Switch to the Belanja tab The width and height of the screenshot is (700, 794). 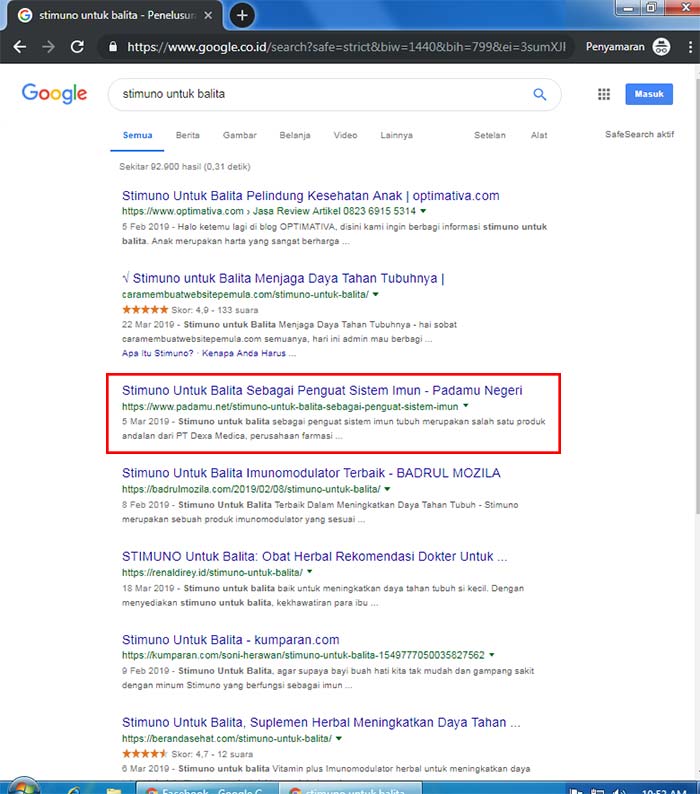(x=295, y=135)
